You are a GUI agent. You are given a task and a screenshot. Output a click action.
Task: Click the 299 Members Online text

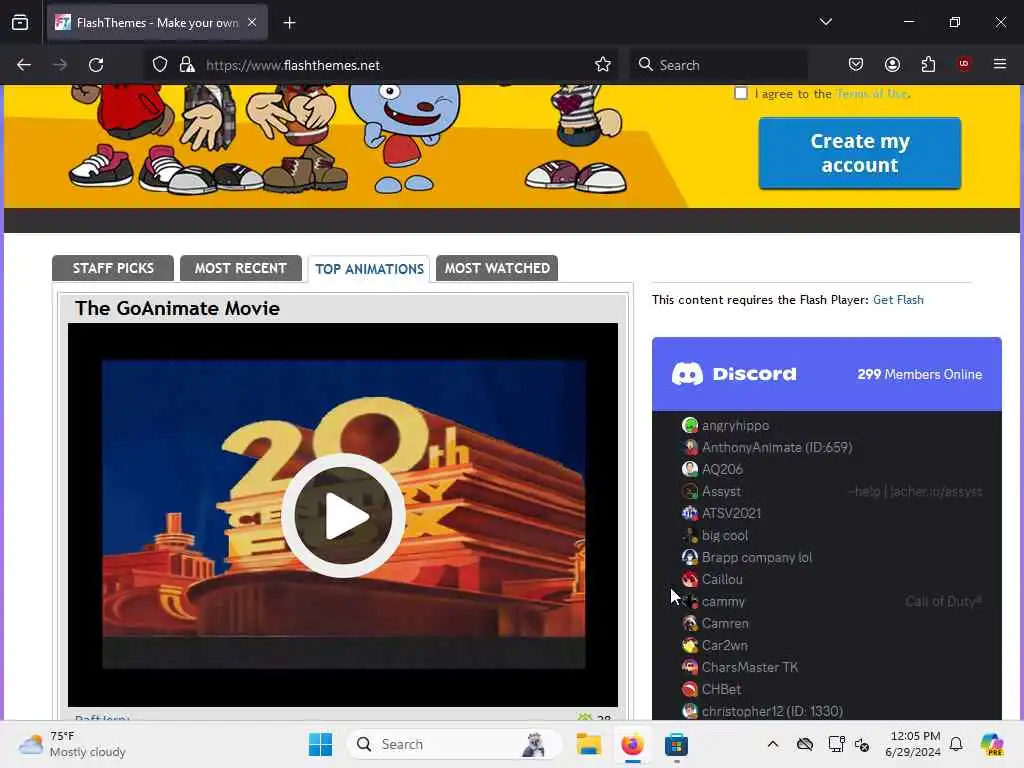click(920, 374)
